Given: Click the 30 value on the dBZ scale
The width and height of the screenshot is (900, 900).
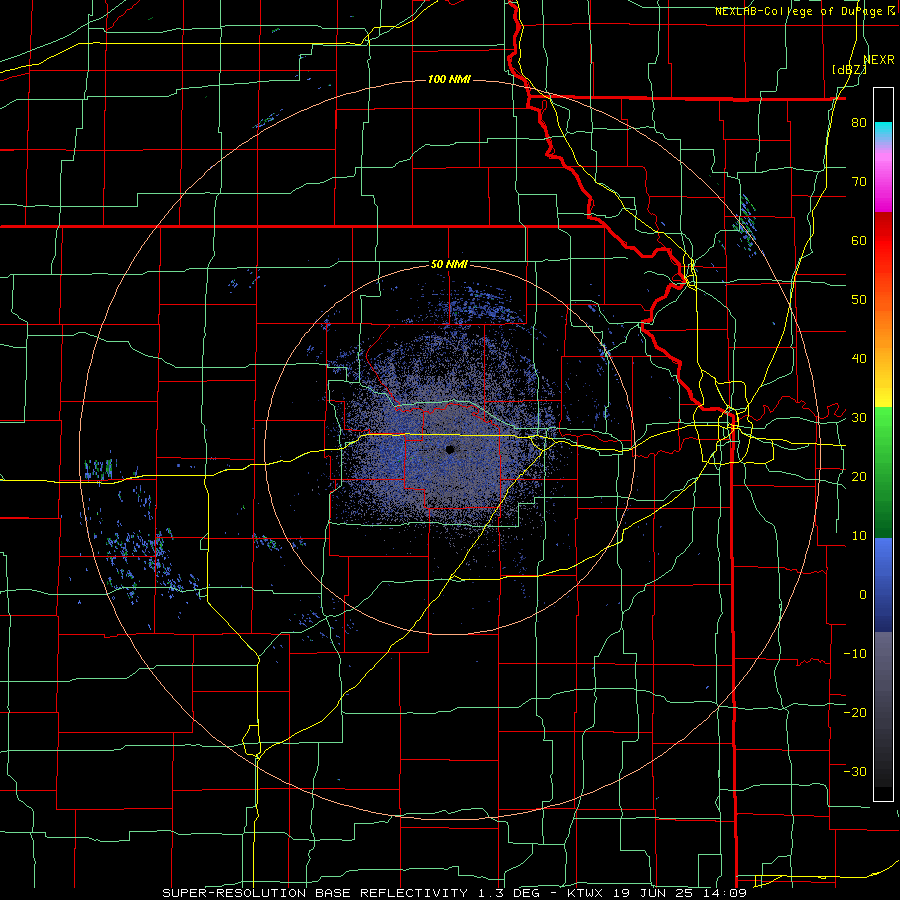Looking at the screenshot, I should coord(859,418).
